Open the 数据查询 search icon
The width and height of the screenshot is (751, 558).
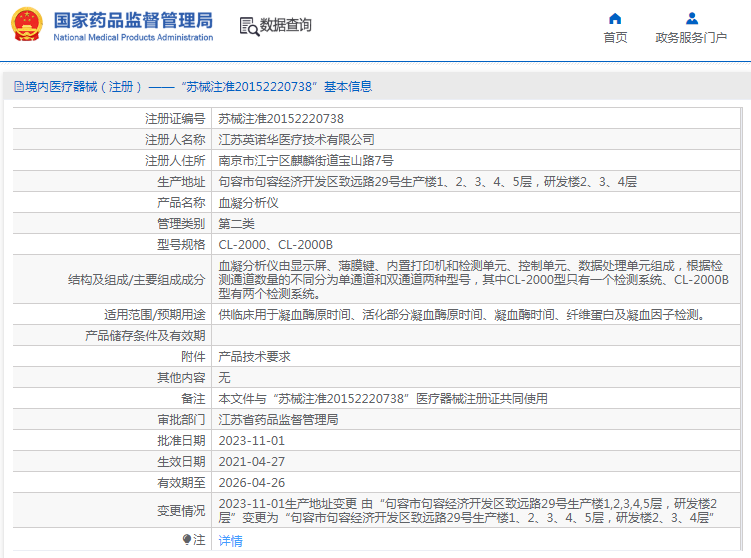249,26
